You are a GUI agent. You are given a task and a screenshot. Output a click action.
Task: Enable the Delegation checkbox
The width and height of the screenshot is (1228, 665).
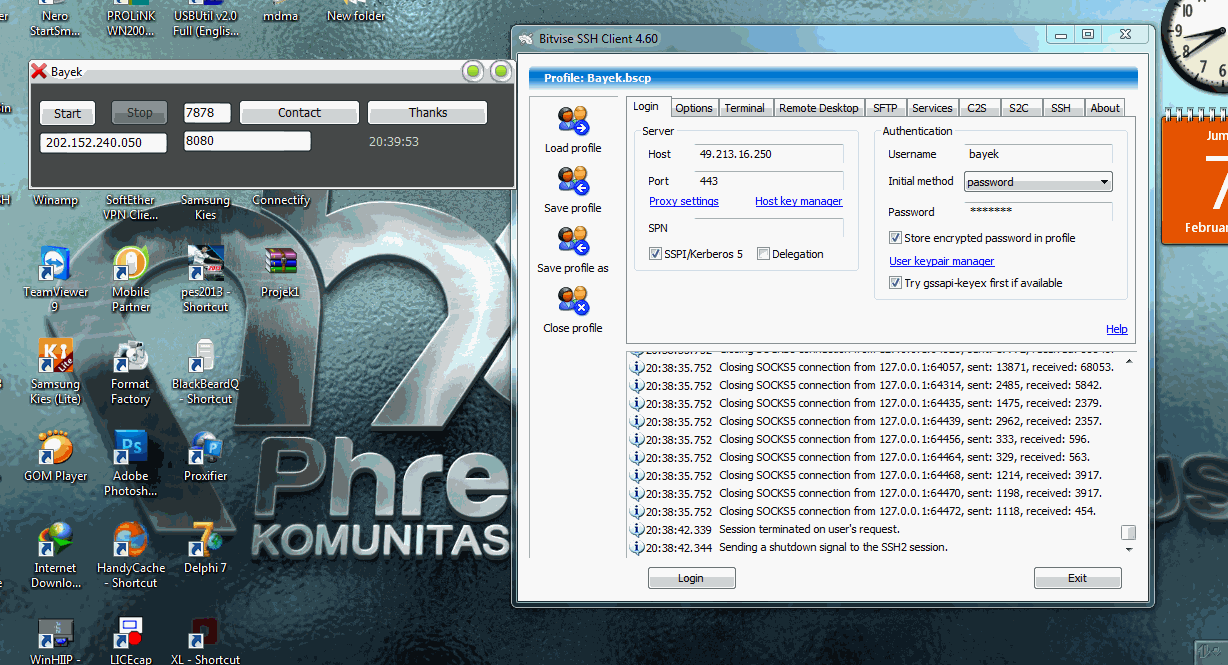coord(763,254)
